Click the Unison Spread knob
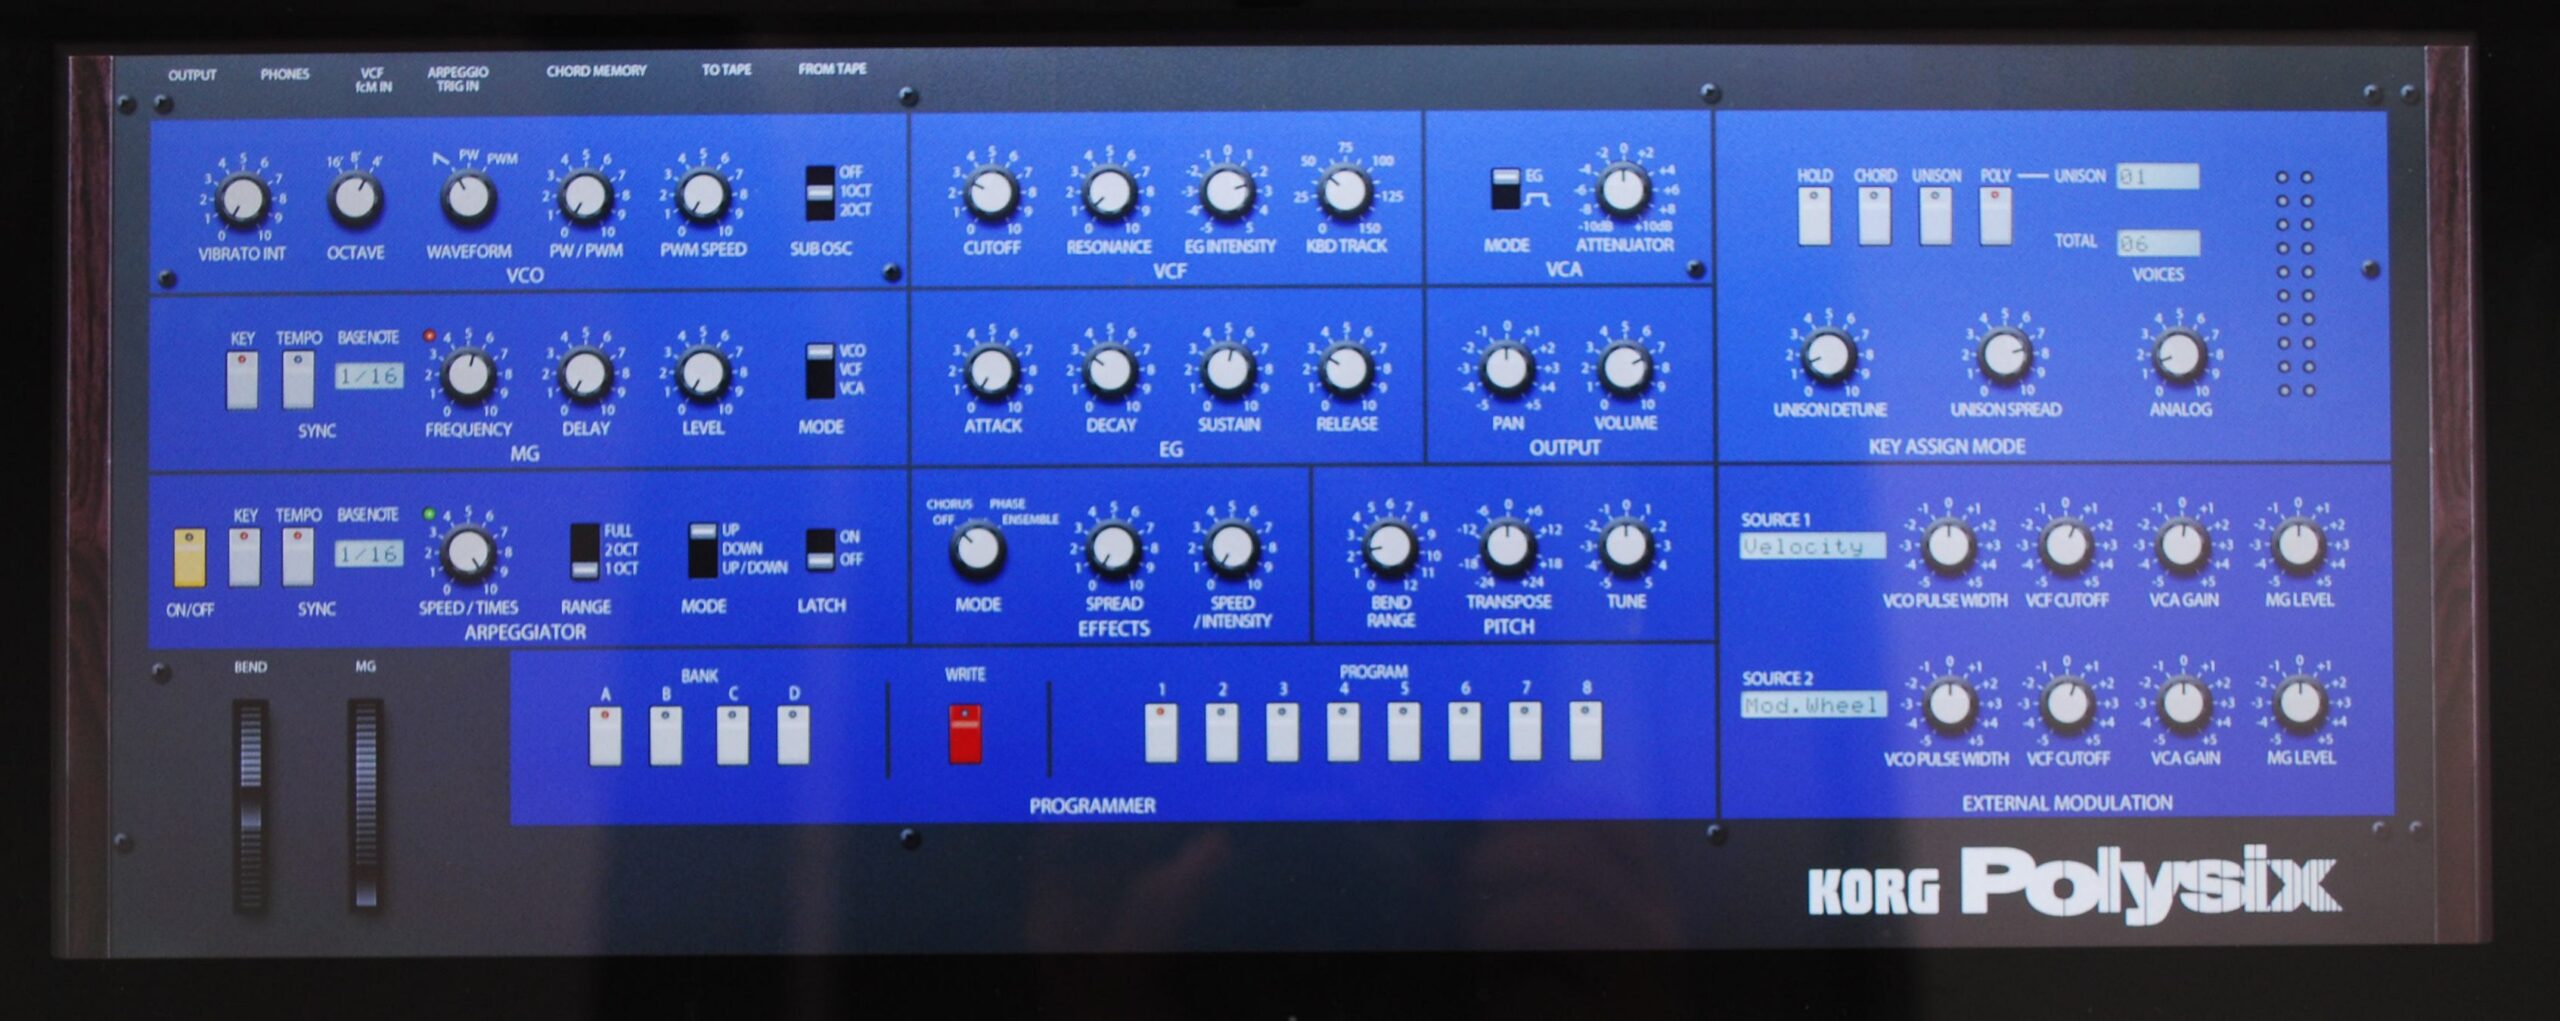Viewport: 2560px width, 1021px height. [2004, 355]
